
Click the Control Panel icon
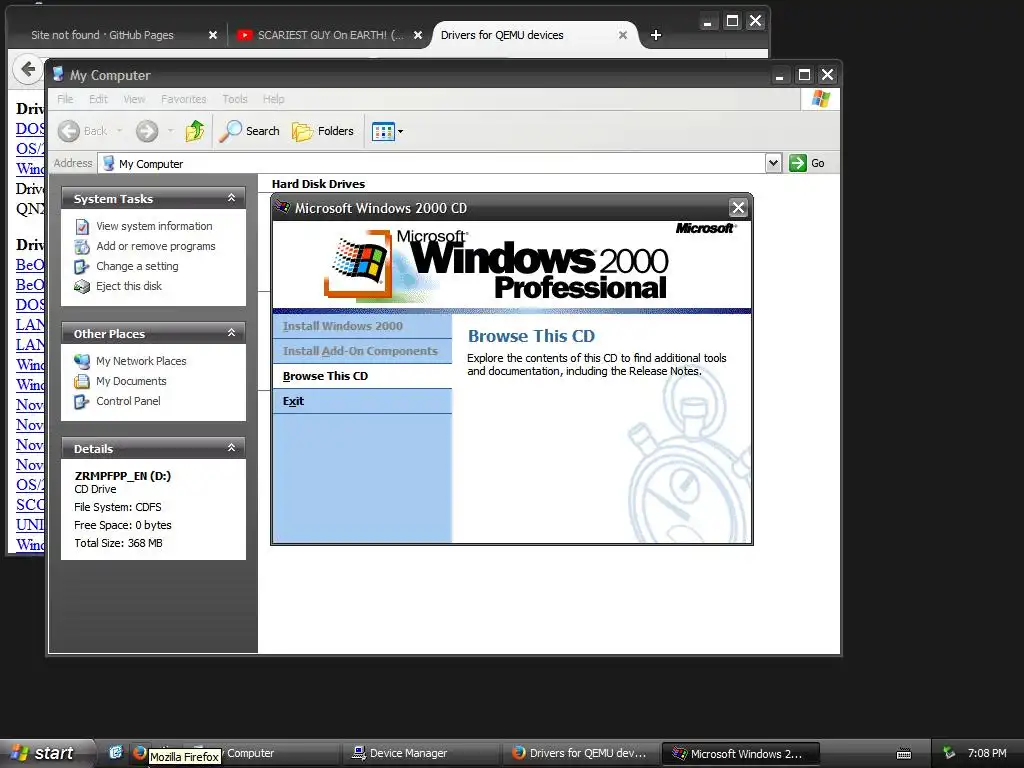pos(82,402)
